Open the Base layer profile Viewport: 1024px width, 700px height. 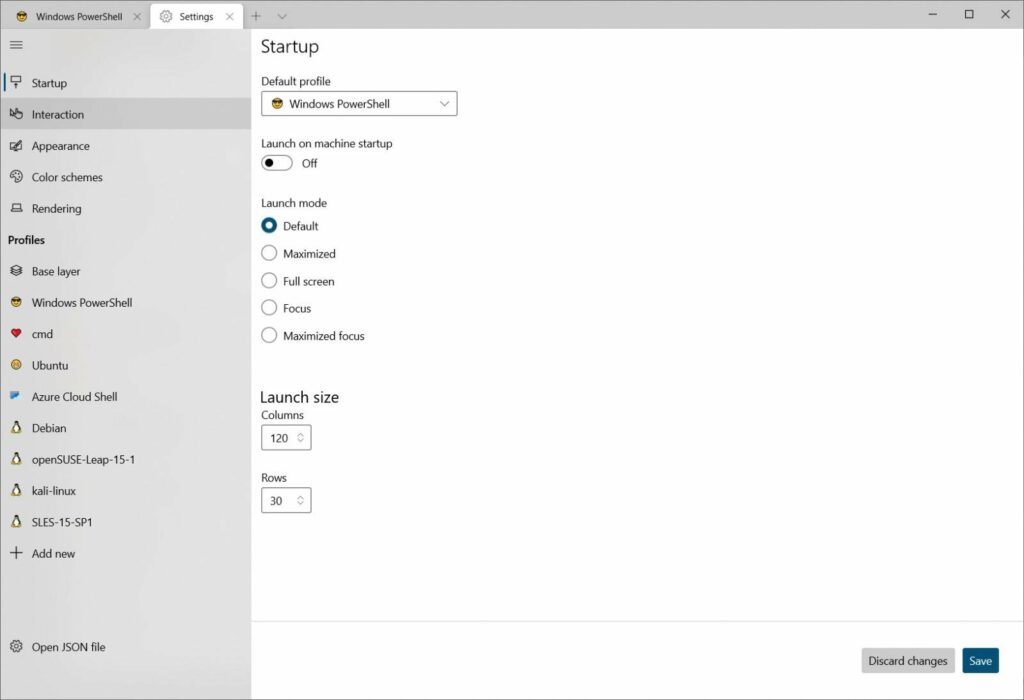click(x=126, y=270)
